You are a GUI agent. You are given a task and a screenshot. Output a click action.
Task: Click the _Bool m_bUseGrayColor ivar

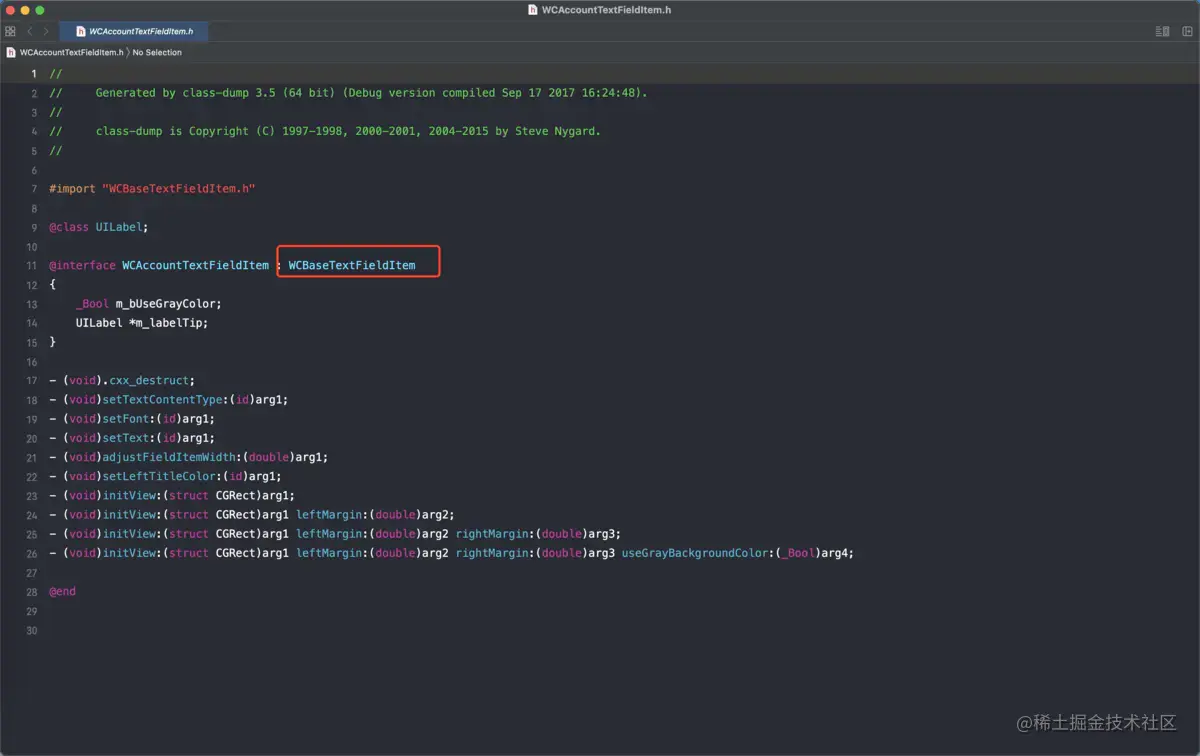coord(148,304)
